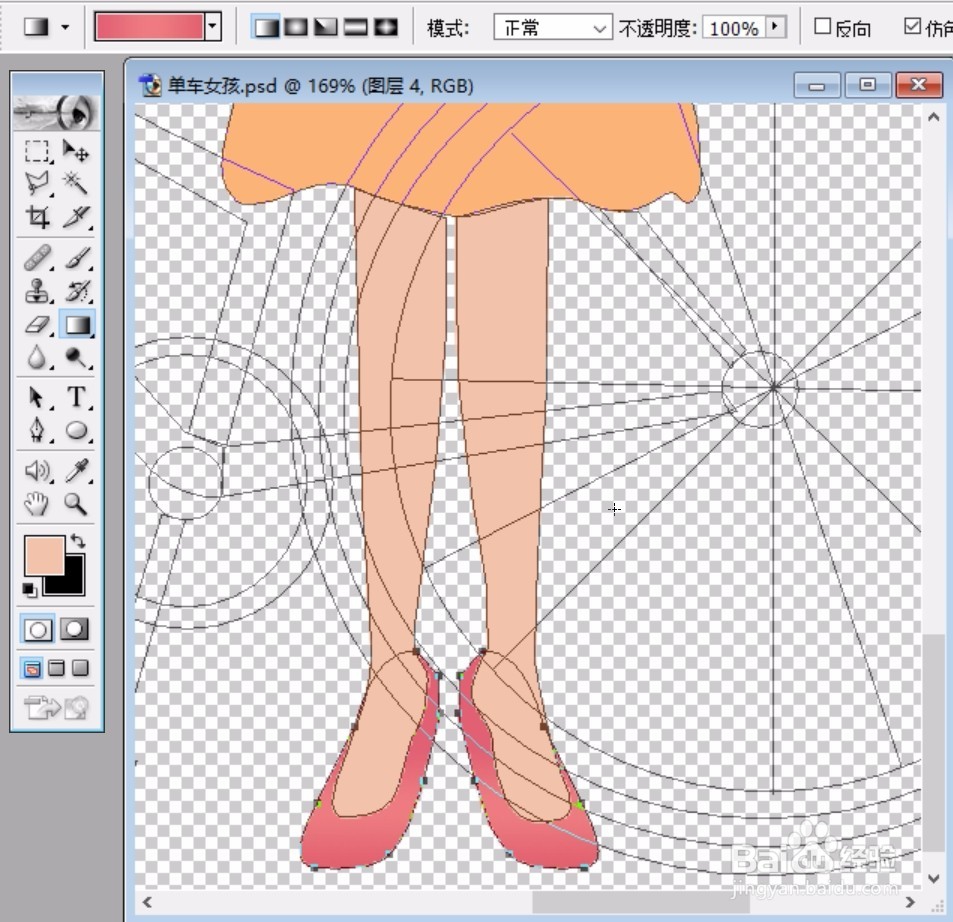
Task: Close the 单车女孩.psd document window
Action: click(919, 86)
